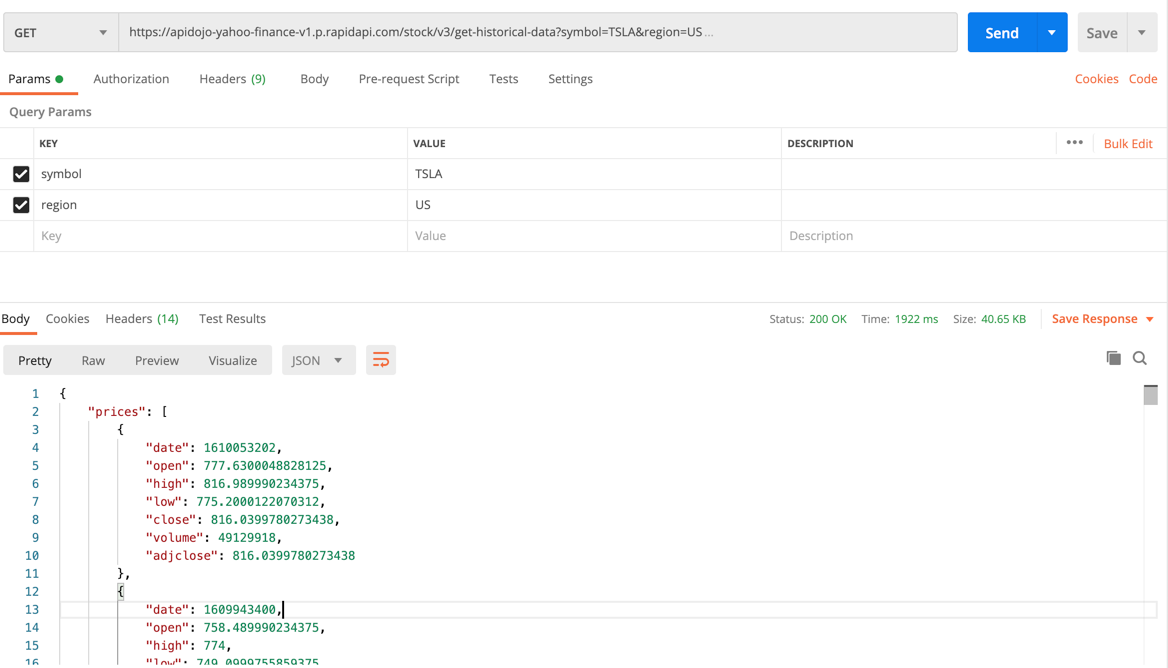
Task: Click the region key cell
Action: (220, 205)
